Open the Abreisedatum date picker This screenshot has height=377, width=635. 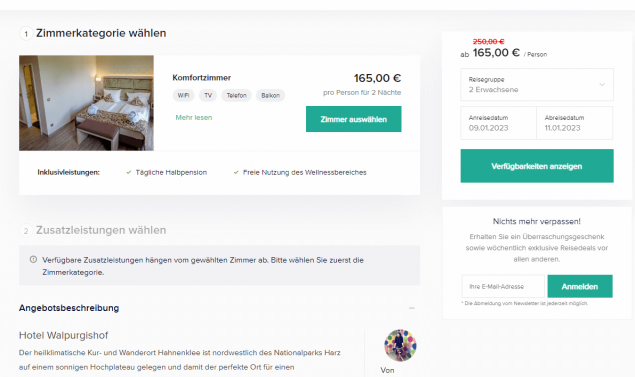click(575, 123)
